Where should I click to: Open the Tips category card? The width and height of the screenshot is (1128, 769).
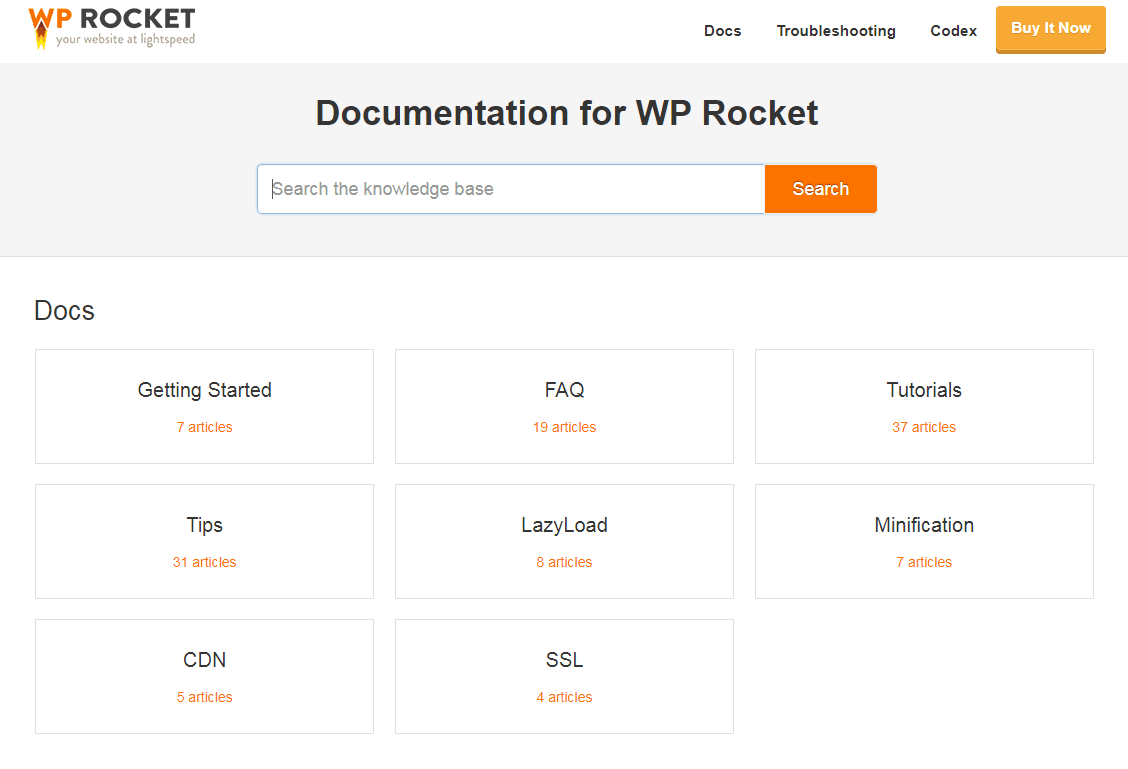click(204, 526)
